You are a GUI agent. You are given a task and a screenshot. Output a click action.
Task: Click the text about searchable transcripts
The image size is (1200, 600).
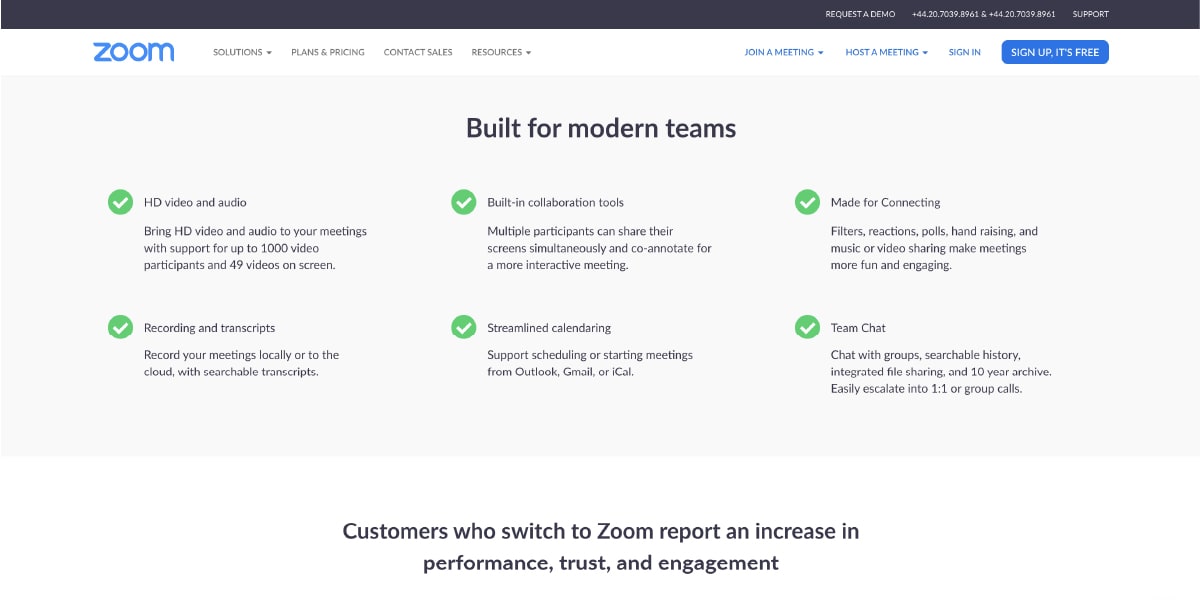[241, 363]
